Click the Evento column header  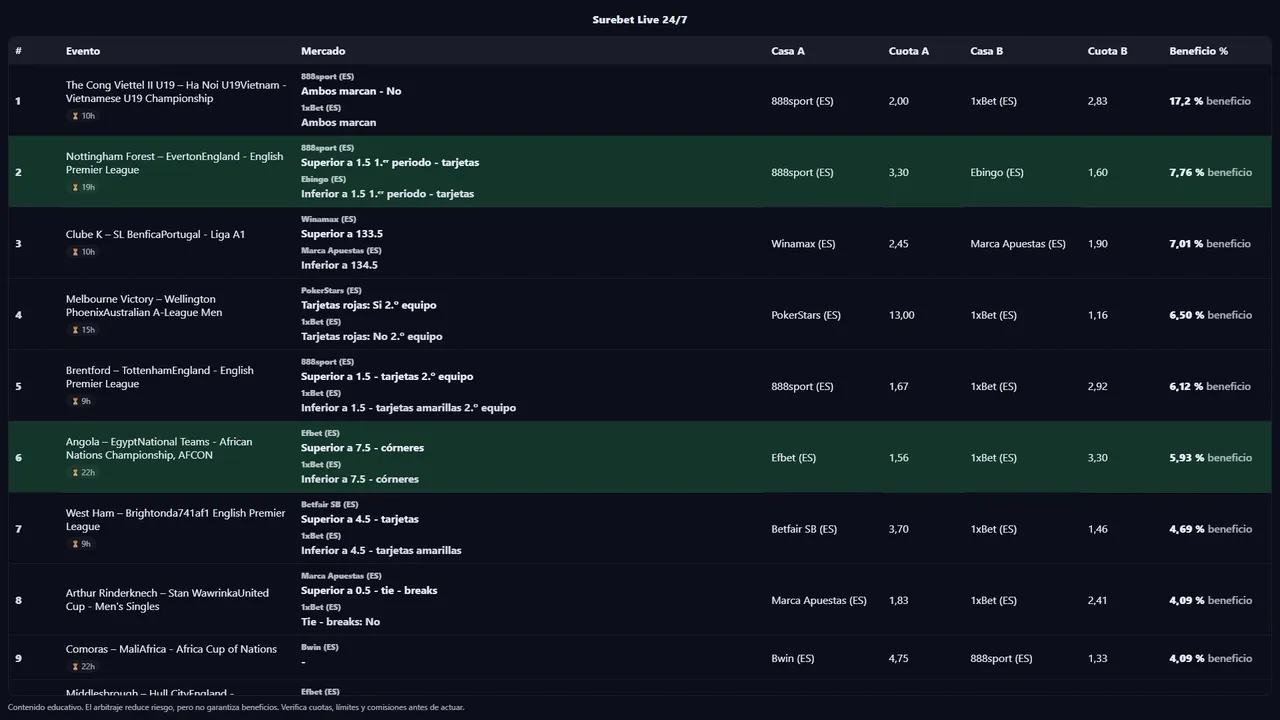point(83,51)
